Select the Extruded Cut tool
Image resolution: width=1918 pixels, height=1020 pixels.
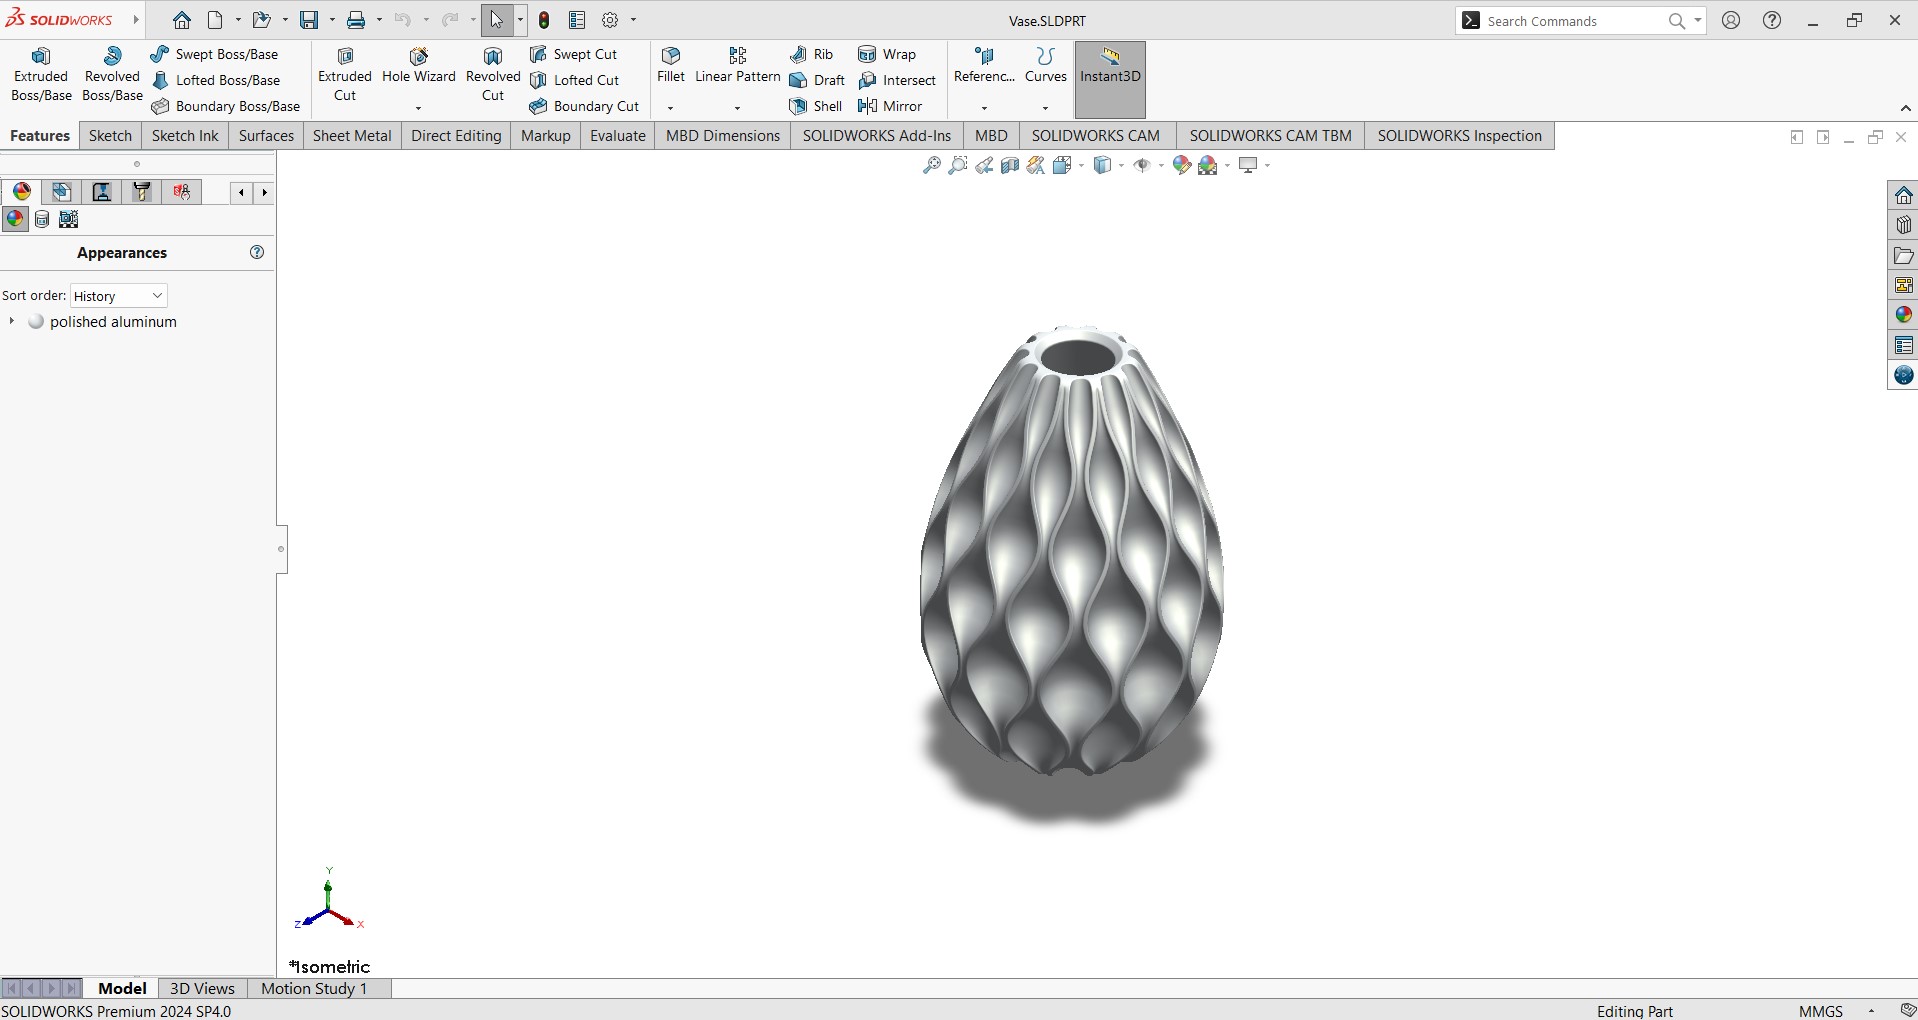tap(345, 75)
